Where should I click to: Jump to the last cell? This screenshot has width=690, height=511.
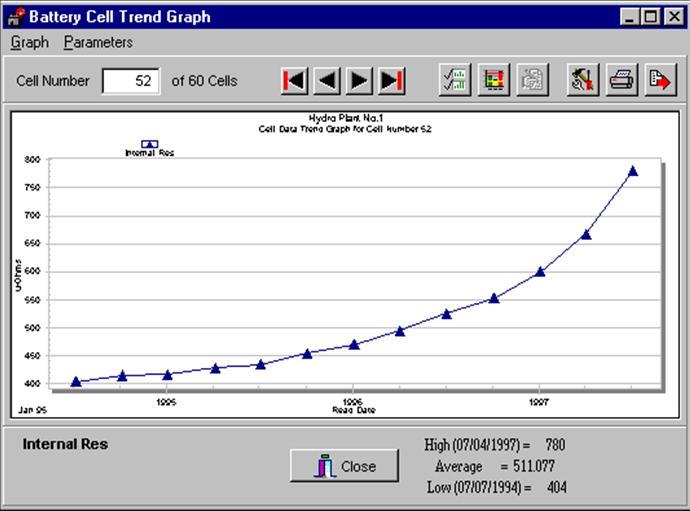[x=391, y=81]
